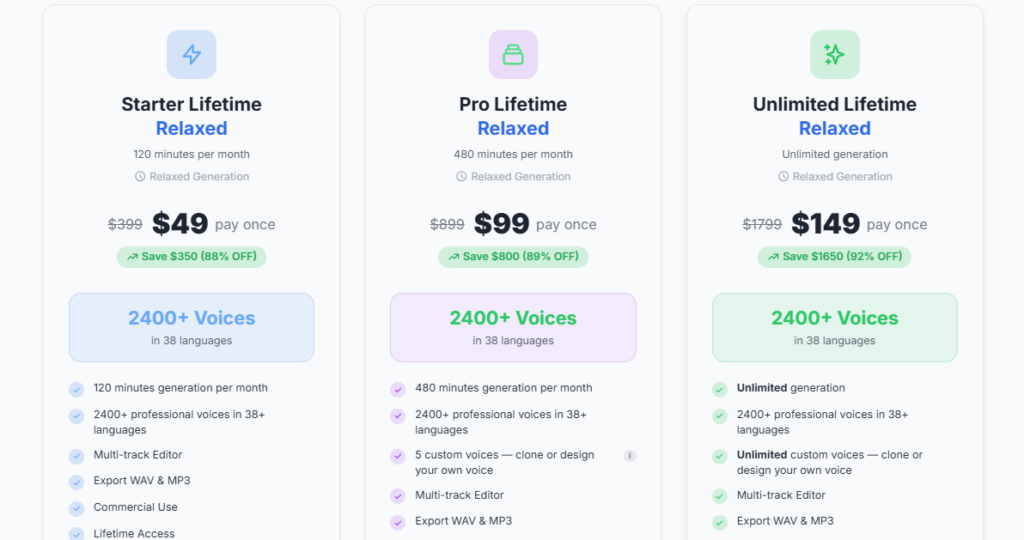Click the Pro Lifetime box icon
The height and width of the screenshot is (540, 1024).
point(513,55)
